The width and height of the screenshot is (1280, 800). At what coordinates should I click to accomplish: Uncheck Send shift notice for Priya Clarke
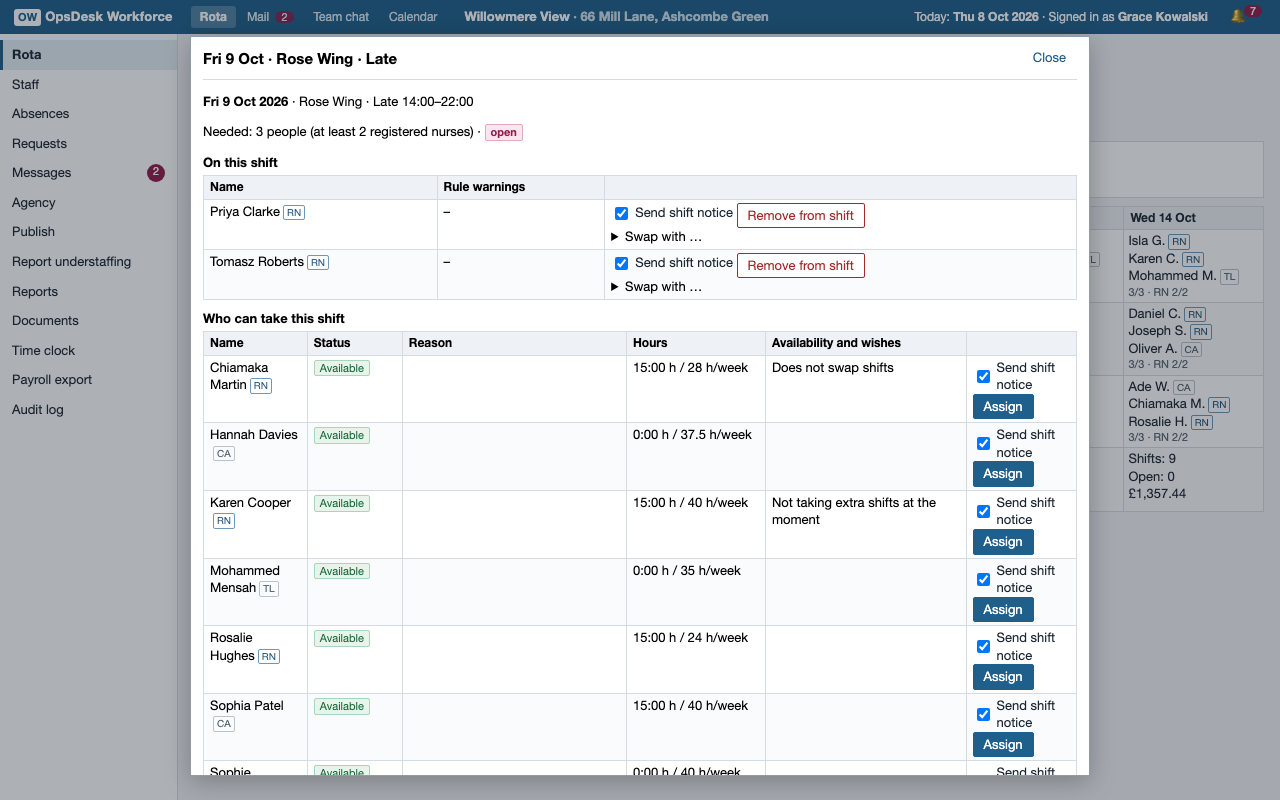(x=621, y=213)
